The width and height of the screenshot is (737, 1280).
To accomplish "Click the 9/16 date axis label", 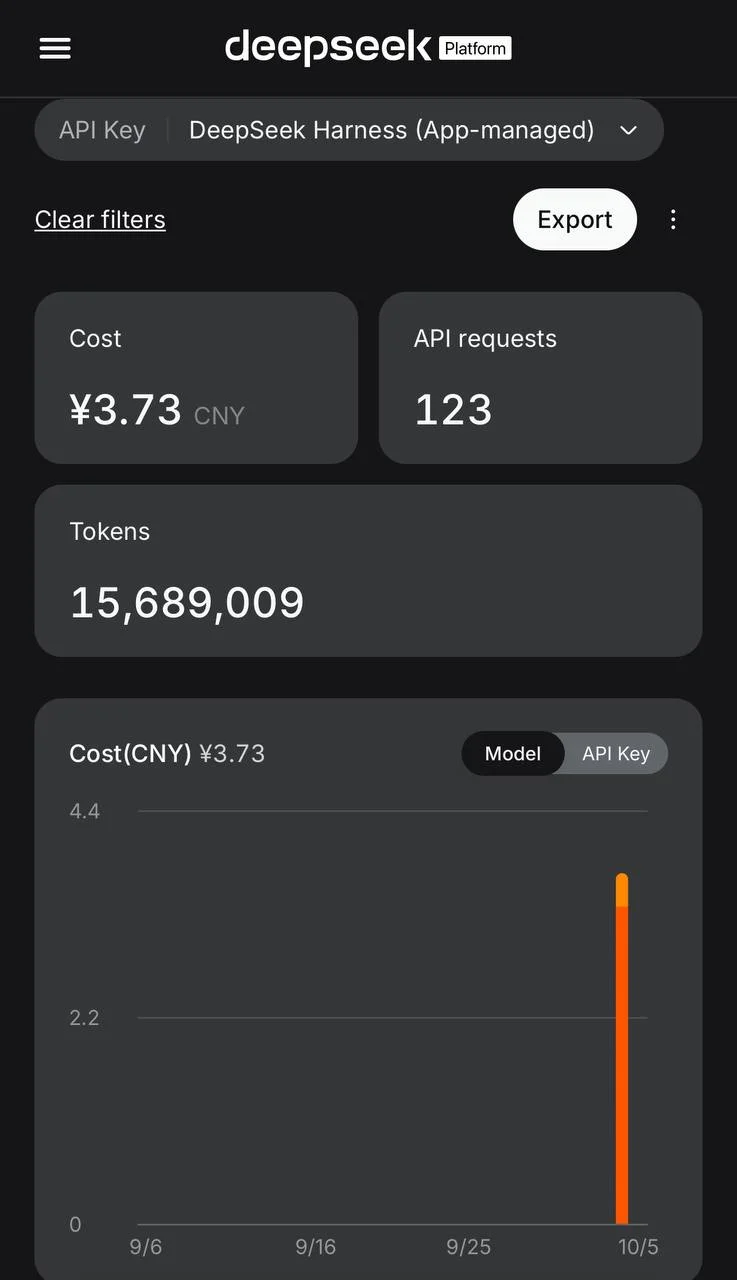I will coord(315,1247).
